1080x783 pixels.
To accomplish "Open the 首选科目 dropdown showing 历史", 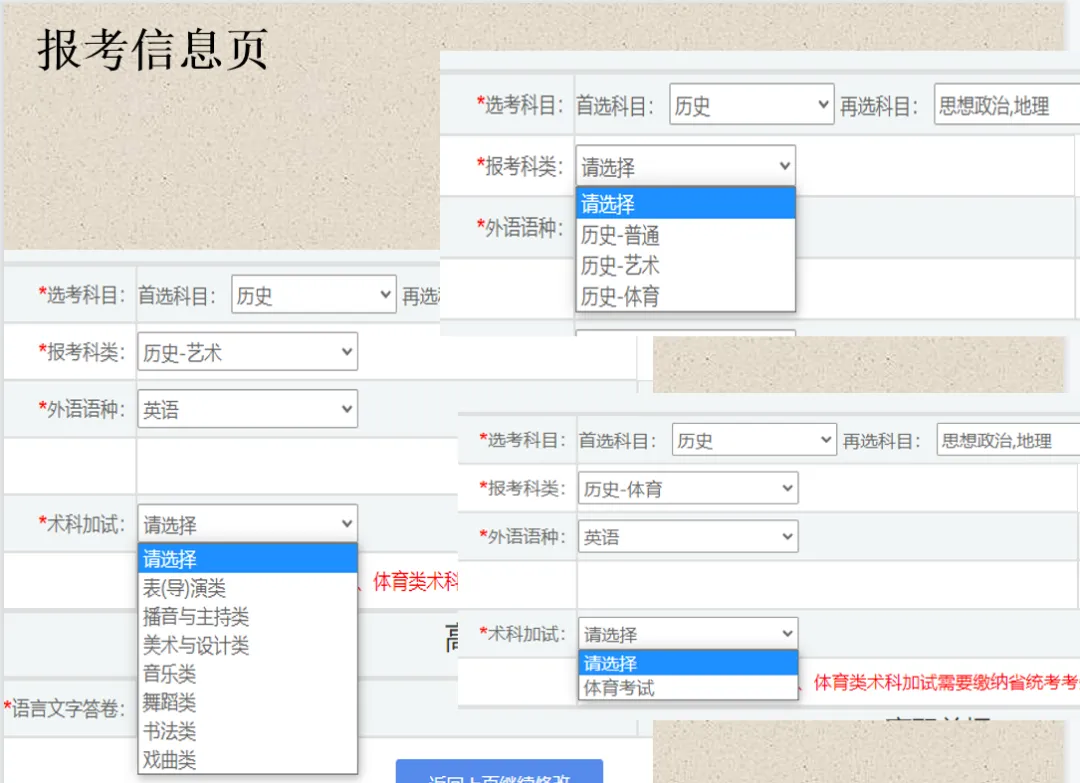I will click(313, 294).
